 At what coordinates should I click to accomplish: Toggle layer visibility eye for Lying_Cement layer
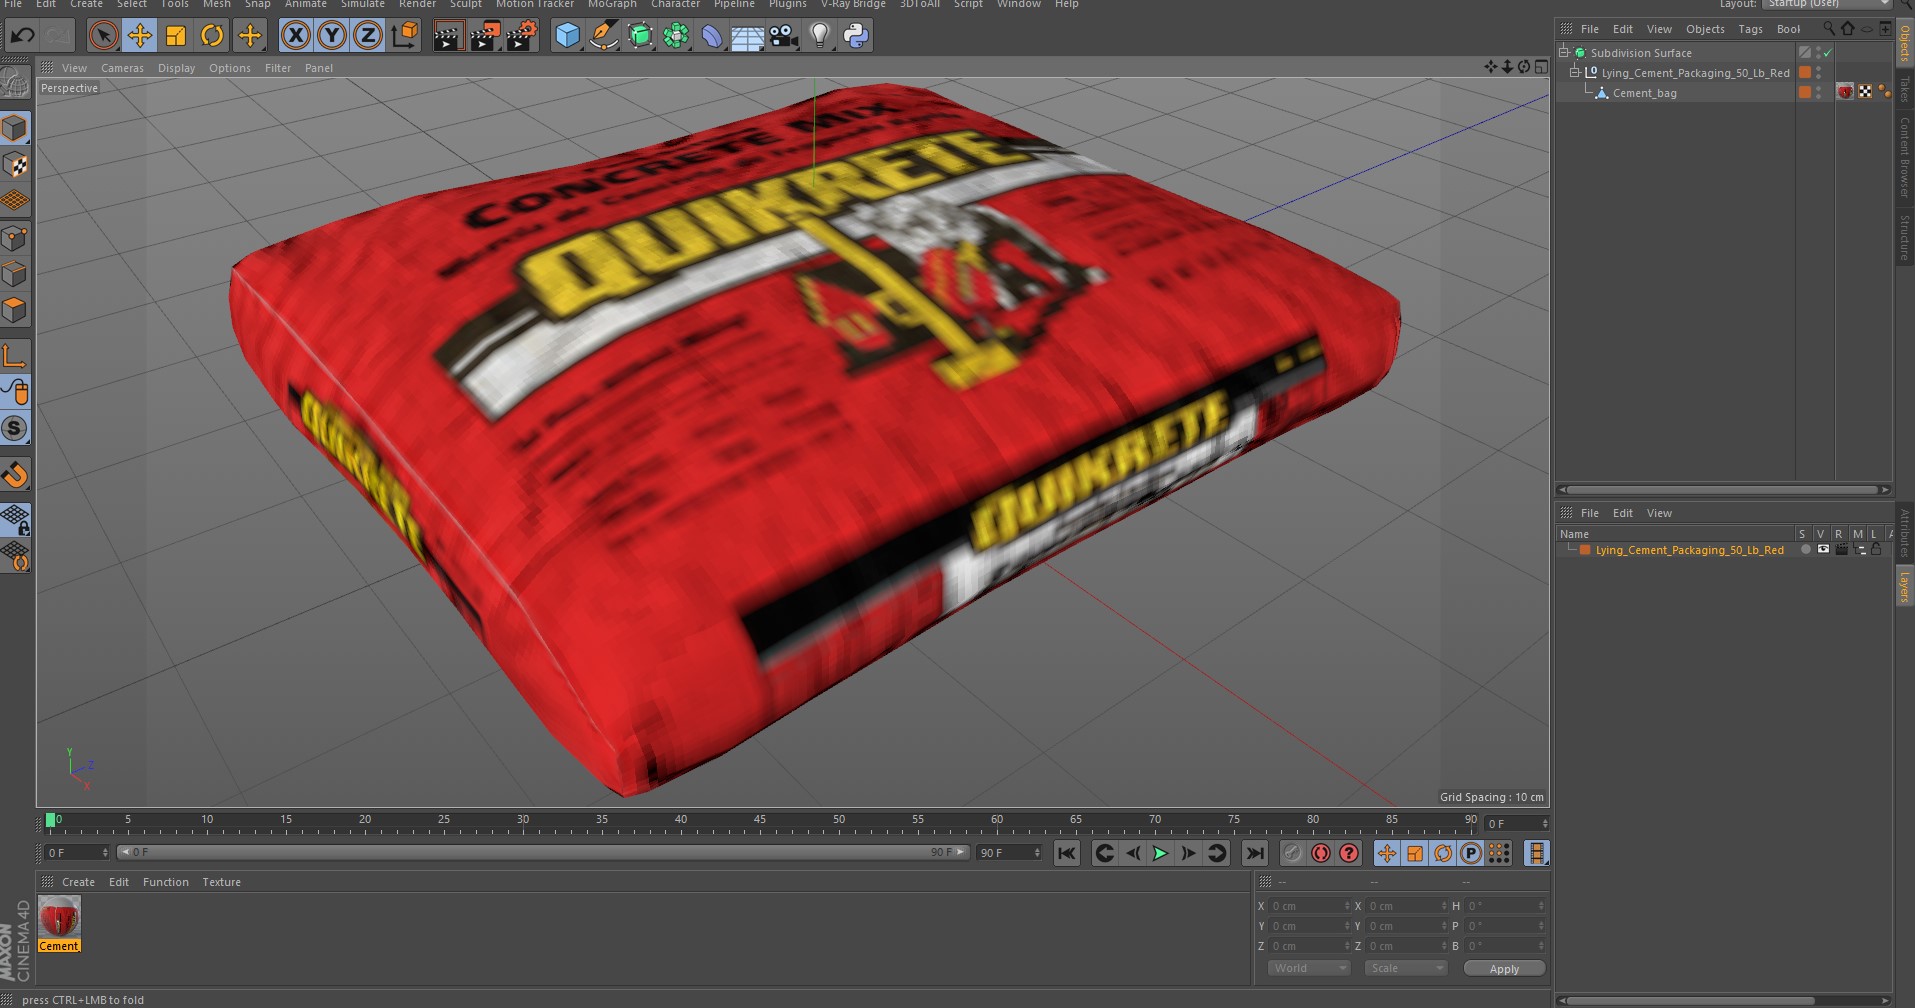coord(1823,549)
